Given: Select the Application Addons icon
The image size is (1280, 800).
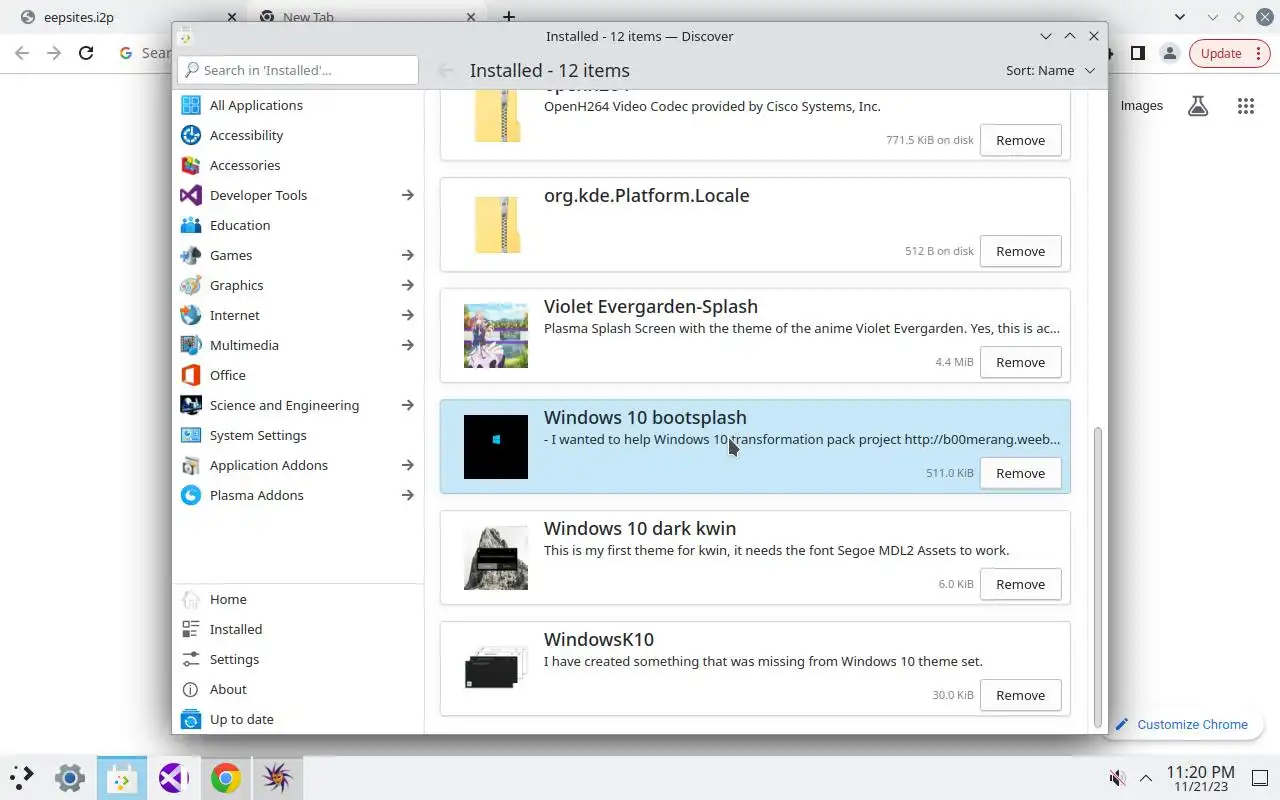Looking at the screenshot, I should [x=191, y=465].
